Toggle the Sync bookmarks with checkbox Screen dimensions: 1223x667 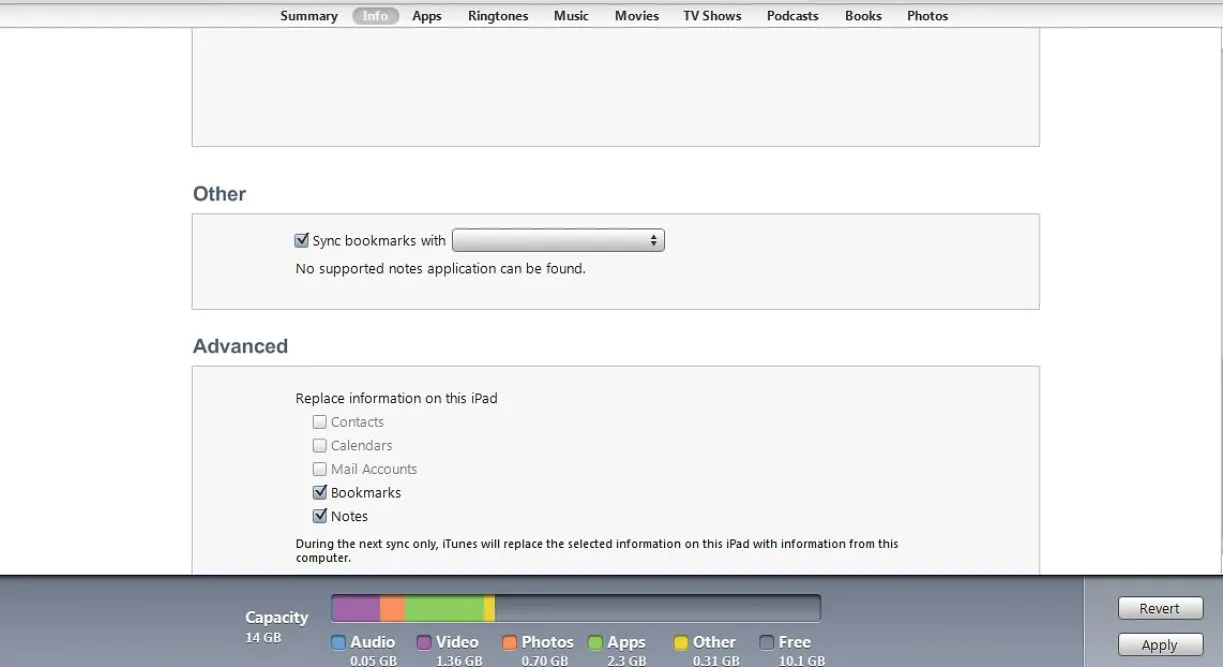tap(302, 241)
